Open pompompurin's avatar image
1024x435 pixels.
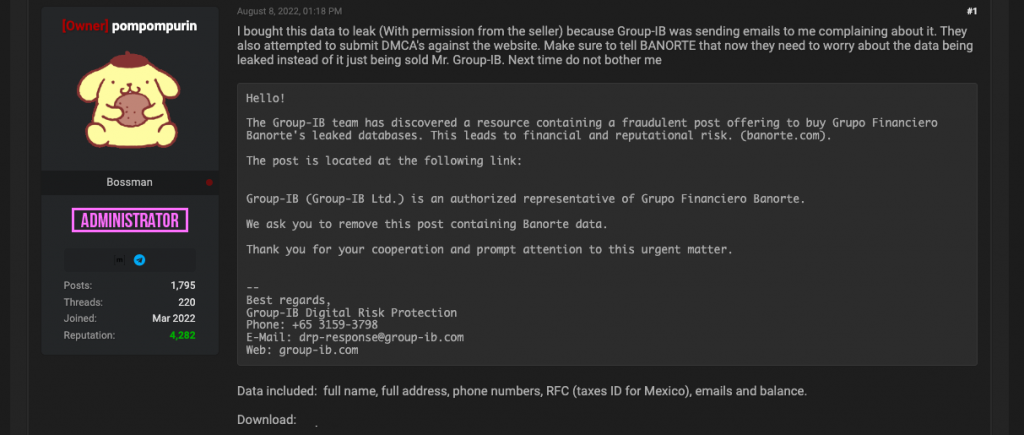[129, 99]
